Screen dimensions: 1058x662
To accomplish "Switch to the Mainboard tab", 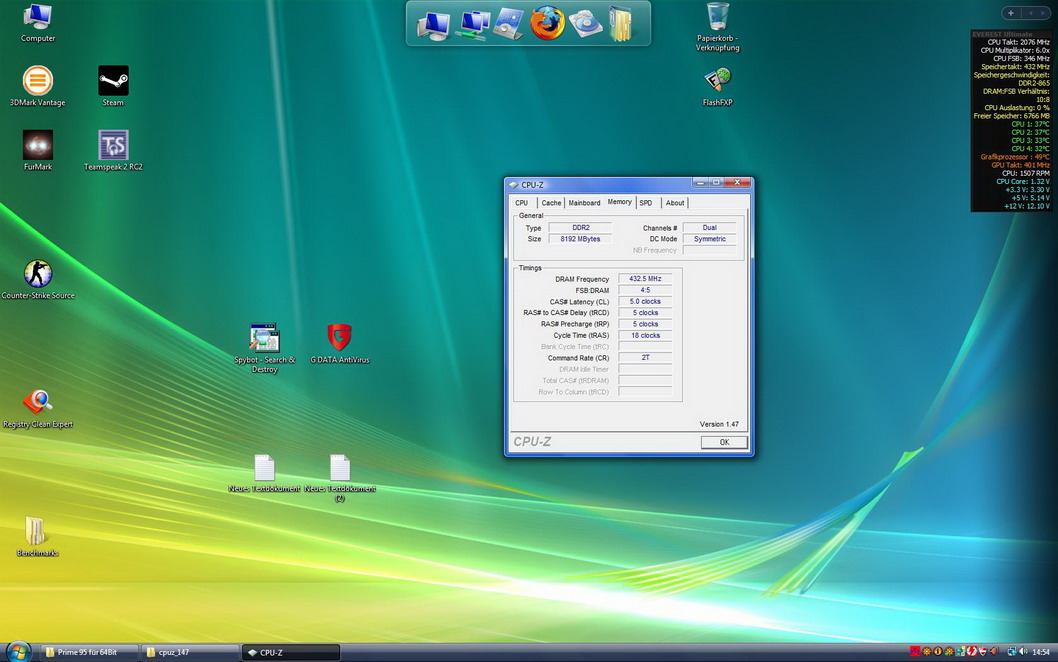I will (x=584, y=203).
